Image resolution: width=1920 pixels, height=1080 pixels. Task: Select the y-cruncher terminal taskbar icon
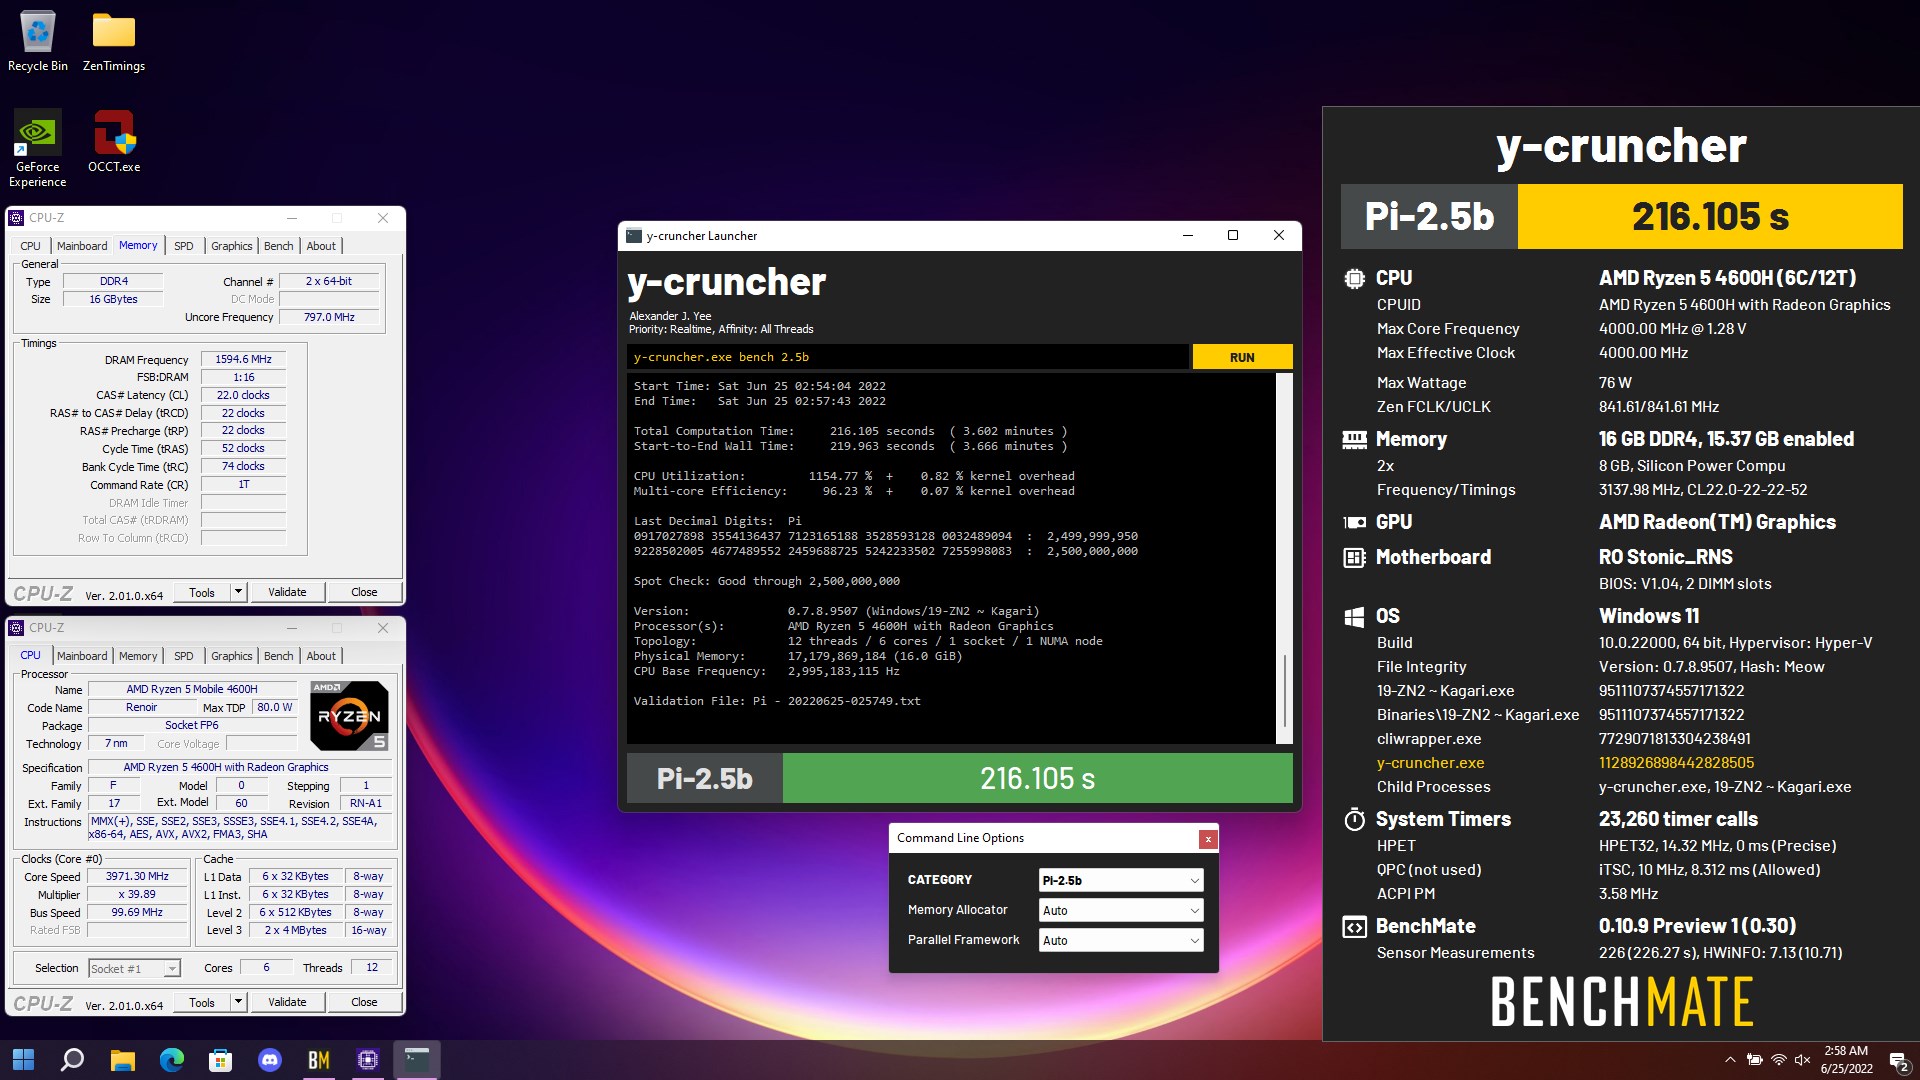point(416,1060)
